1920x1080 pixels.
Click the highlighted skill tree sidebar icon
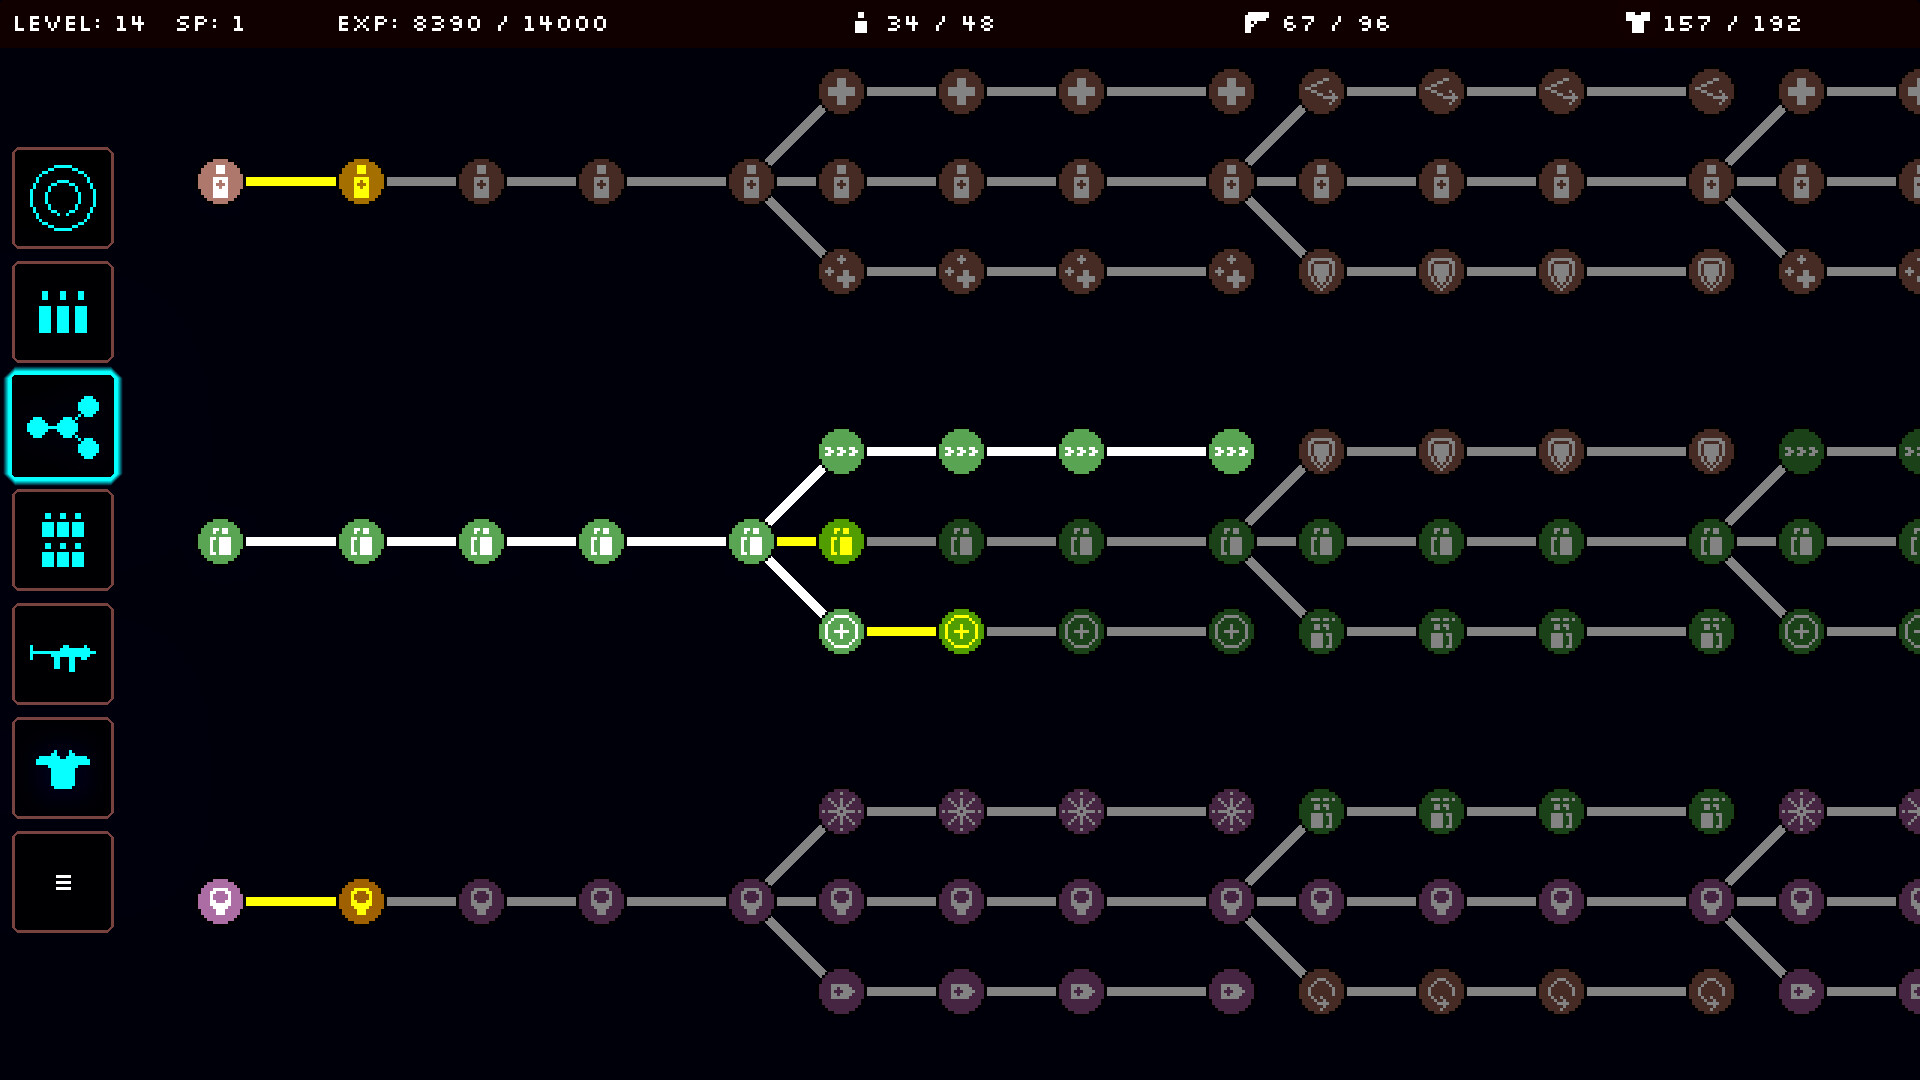click(x=62, y=425)
